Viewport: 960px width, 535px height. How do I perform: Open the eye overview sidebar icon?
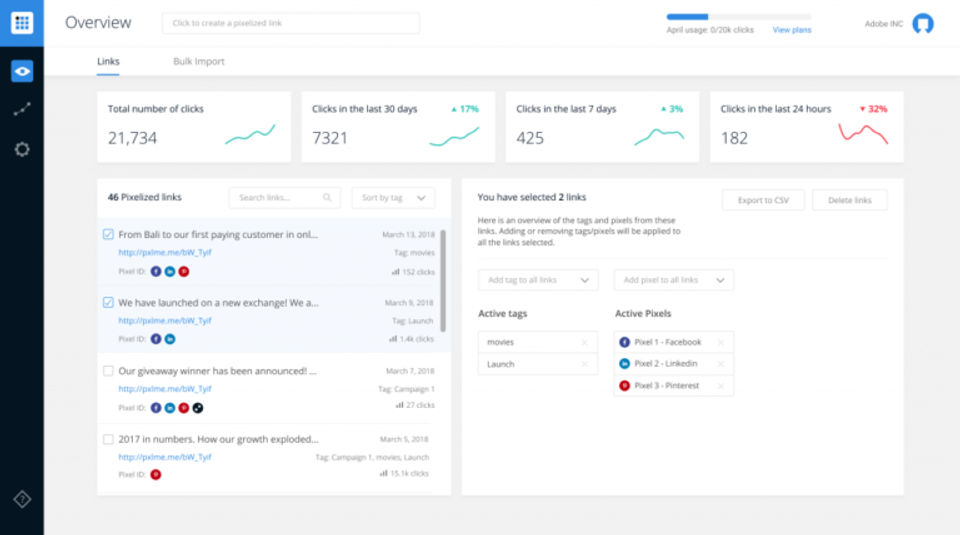pyautogui.click(x=21, y=71)
